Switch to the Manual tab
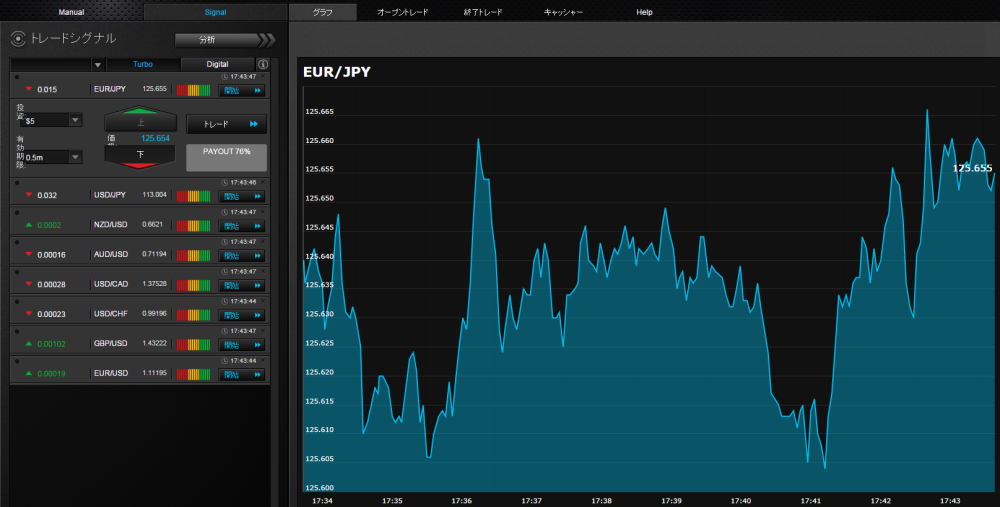The image size is (1000, 507). [x=71, y=12]
